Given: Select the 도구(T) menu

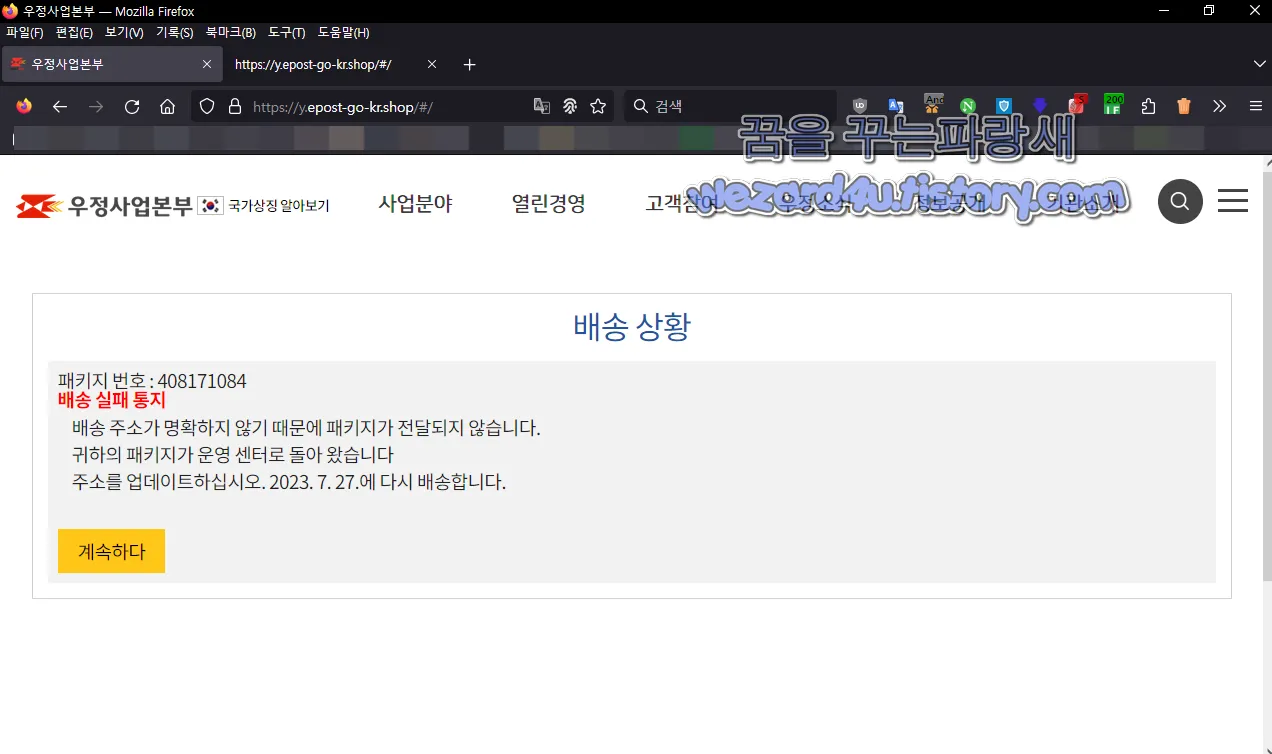Looking at the screenshot, I should coord(286,32).
